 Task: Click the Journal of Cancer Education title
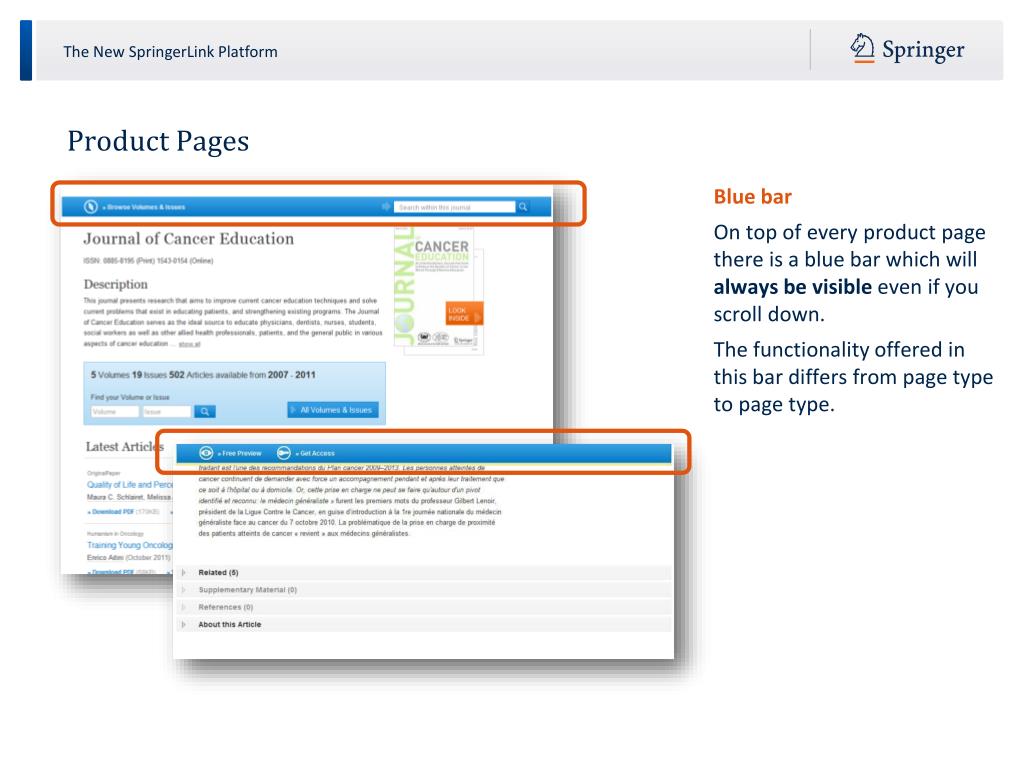click(189, 239)
